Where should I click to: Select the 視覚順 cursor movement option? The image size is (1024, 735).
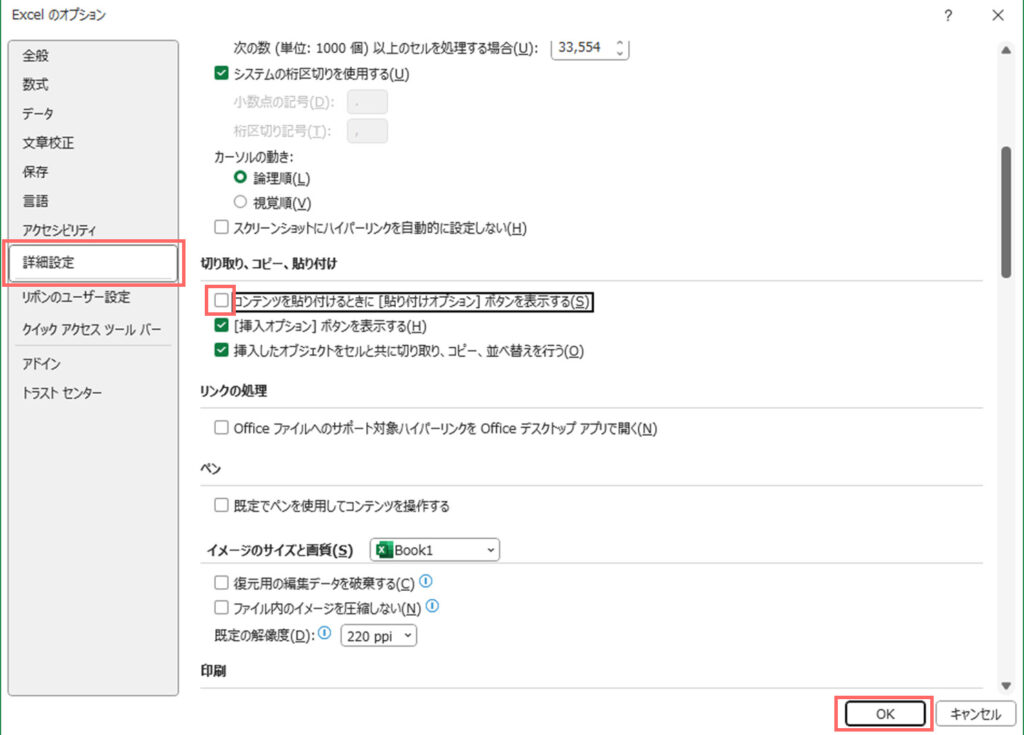[x=240, y=201]
